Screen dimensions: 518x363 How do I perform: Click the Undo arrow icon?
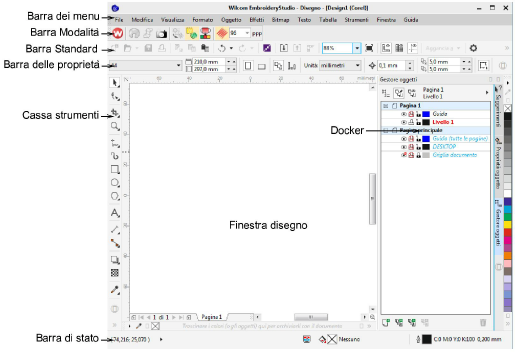click(222, 49)
